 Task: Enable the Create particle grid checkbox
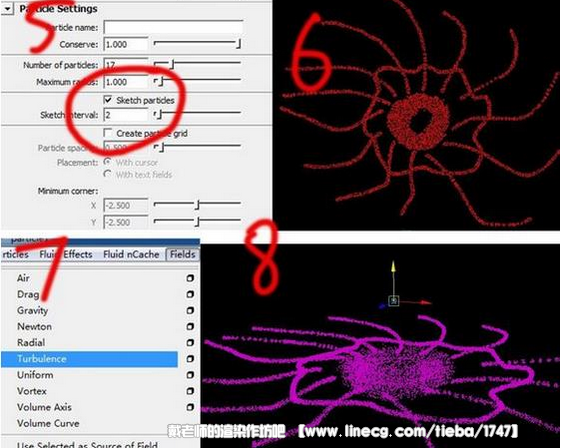108,133
